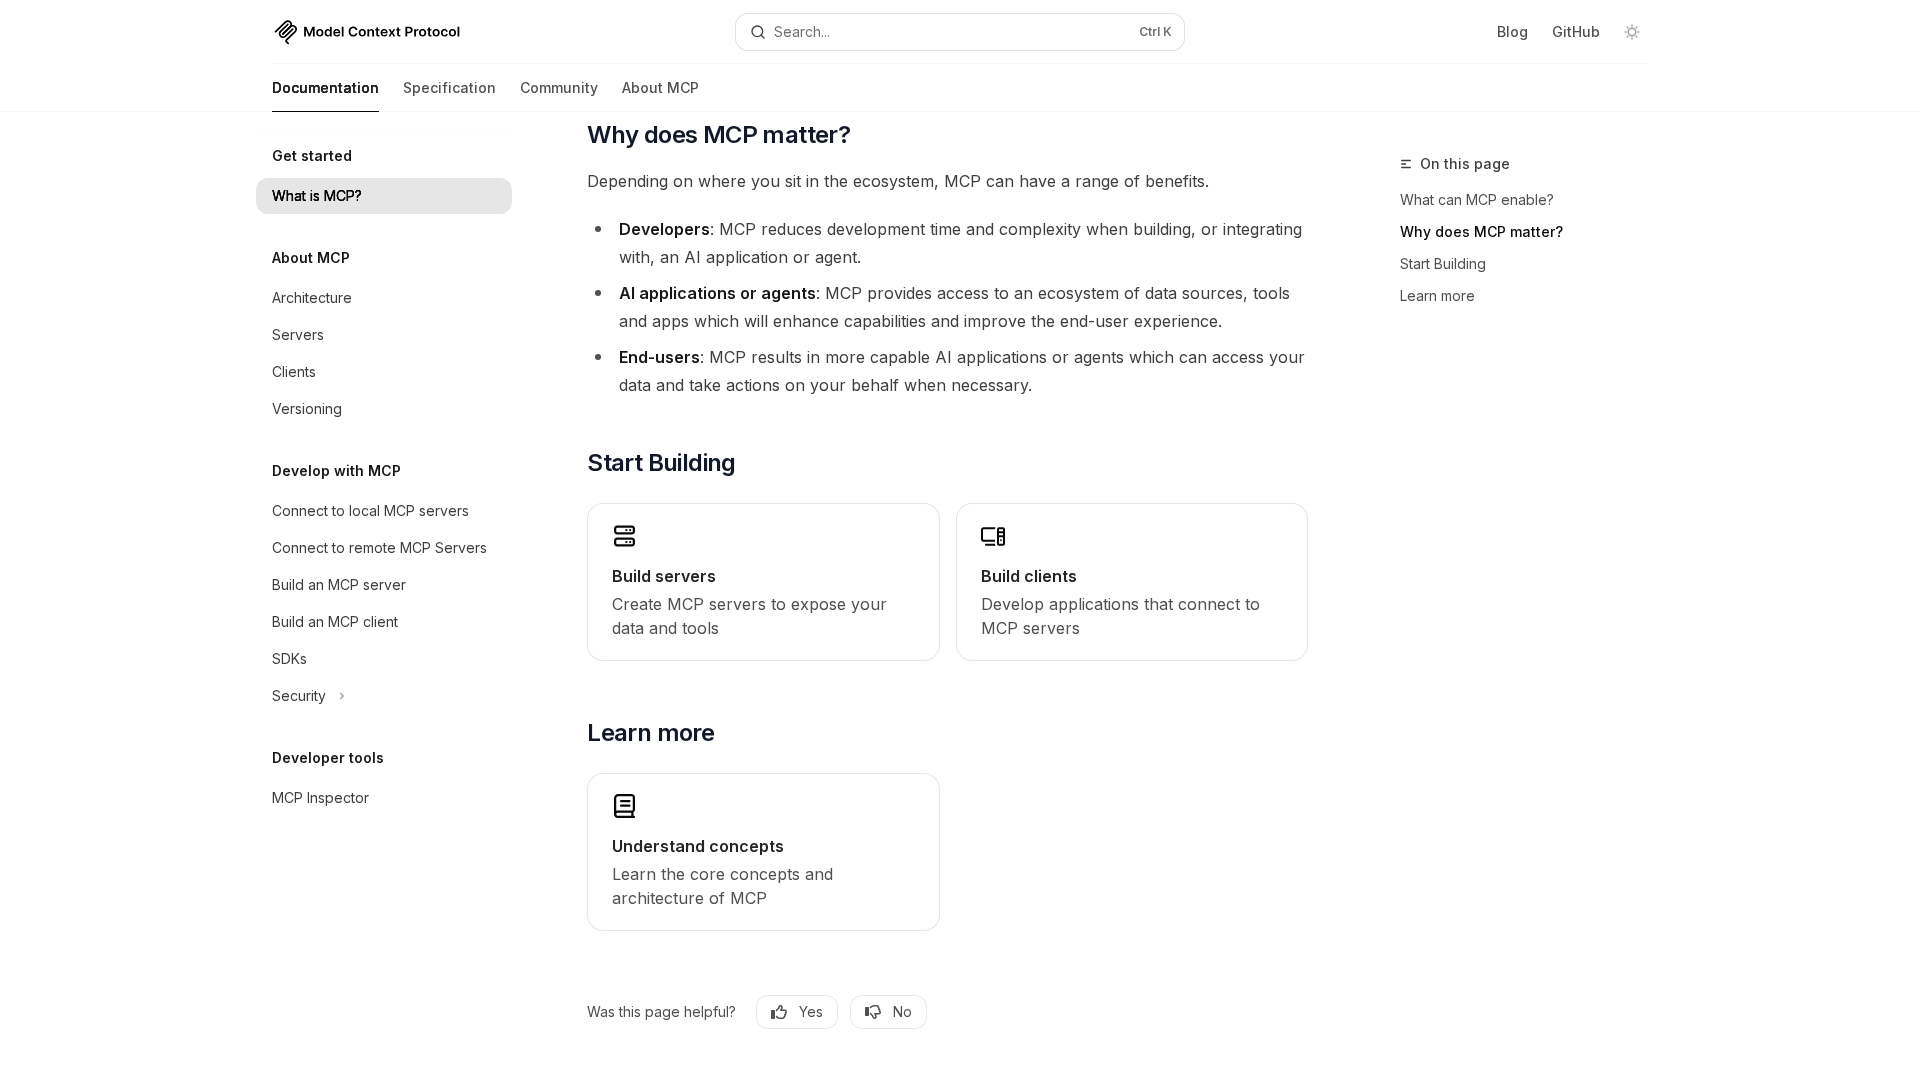The height and width of the screenshot is (1080, 1920).
Task: Select Architecture in the sidebar
Action: tap(311, 298)
